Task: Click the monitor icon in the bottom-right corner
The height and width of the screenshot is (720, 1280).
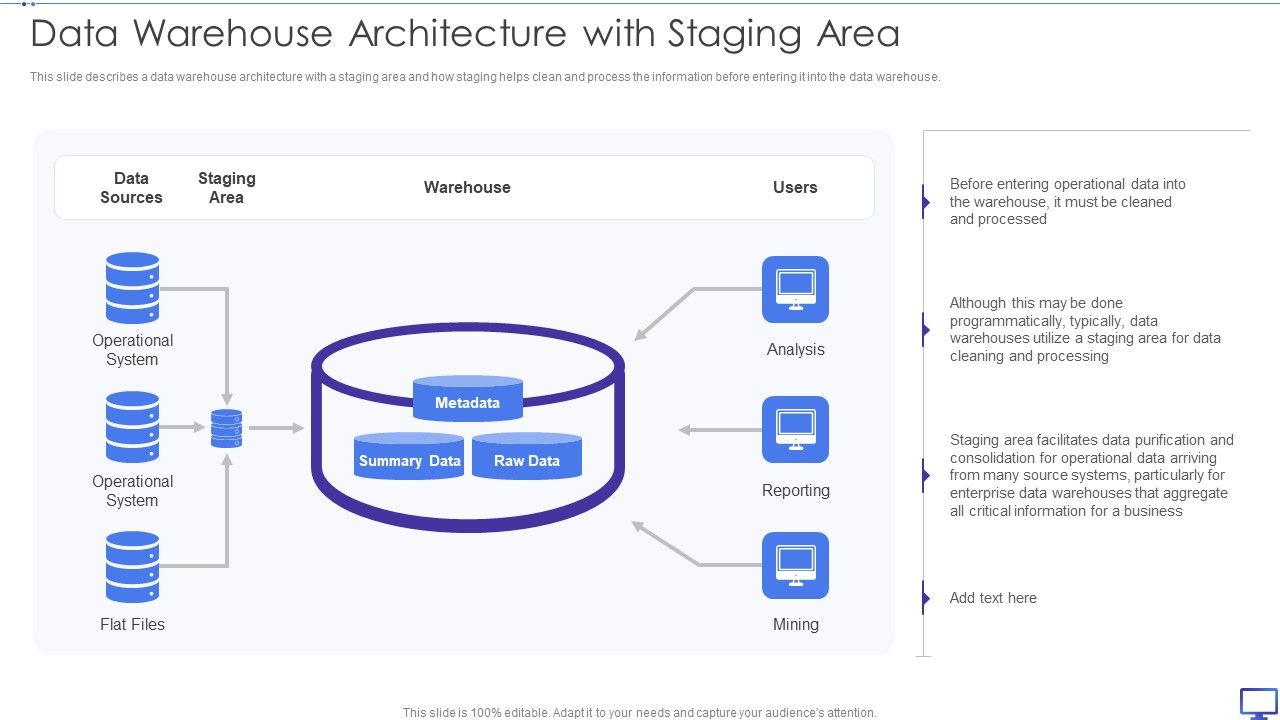Action: 1258,703
